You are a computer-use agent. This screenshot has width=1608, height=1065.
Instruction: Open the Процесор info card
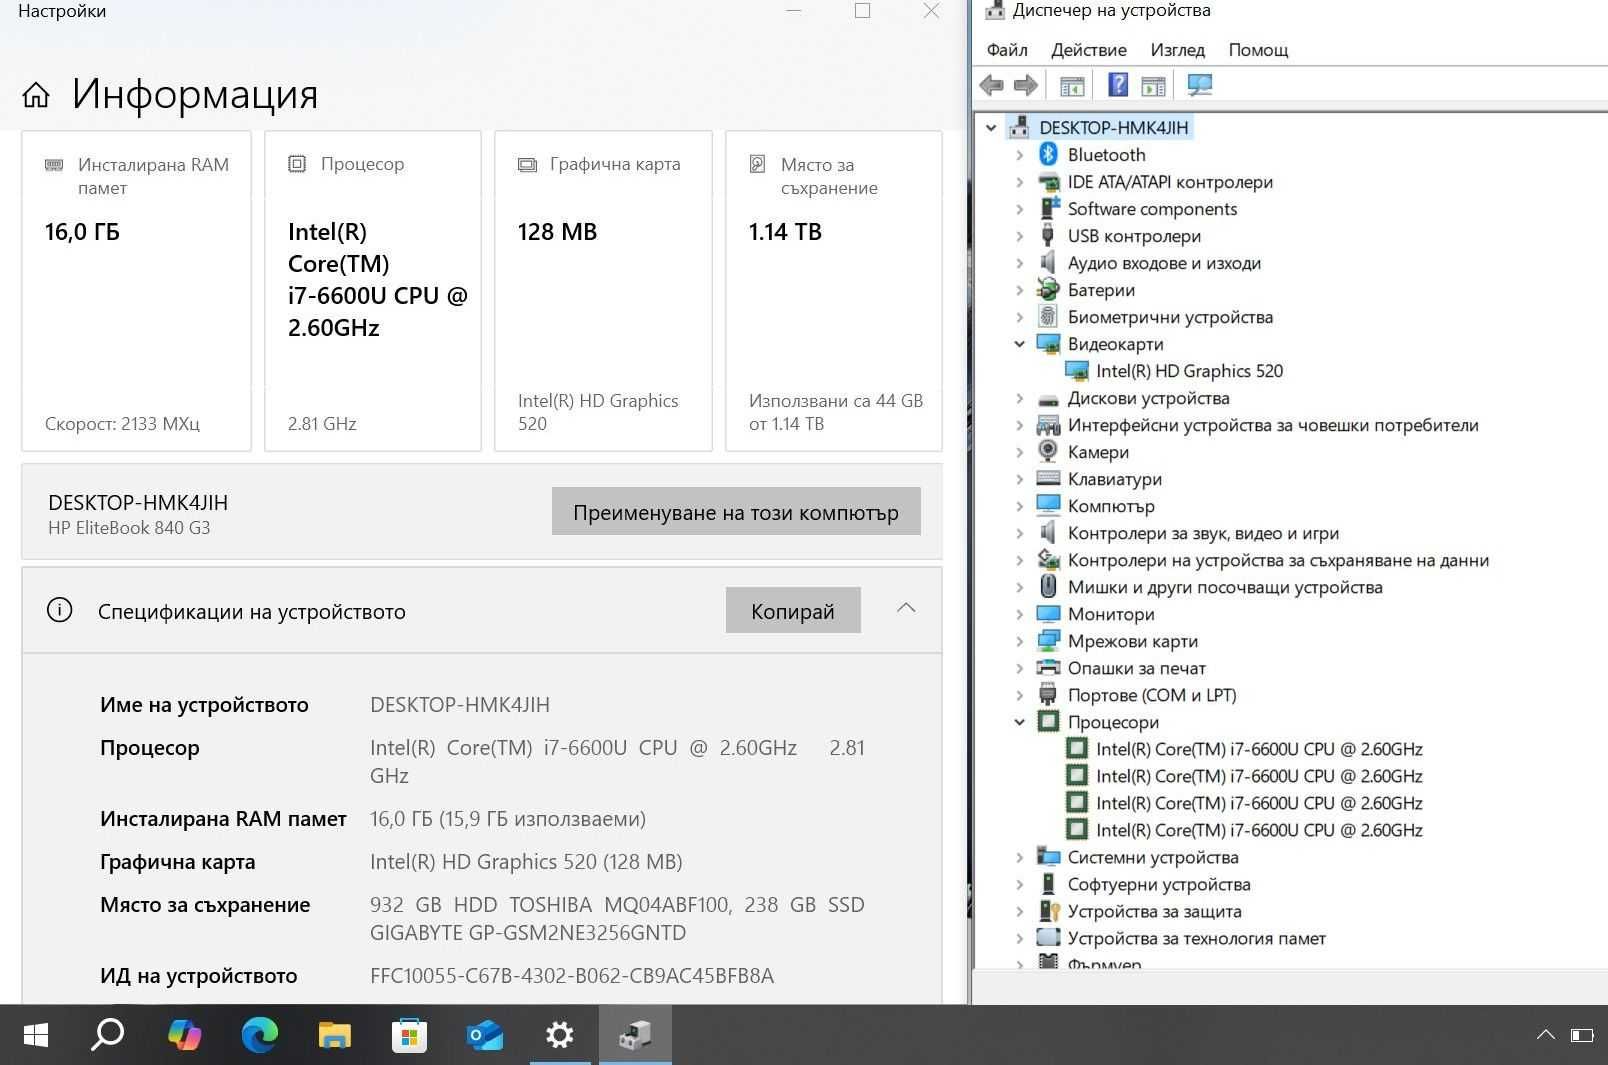373,291
